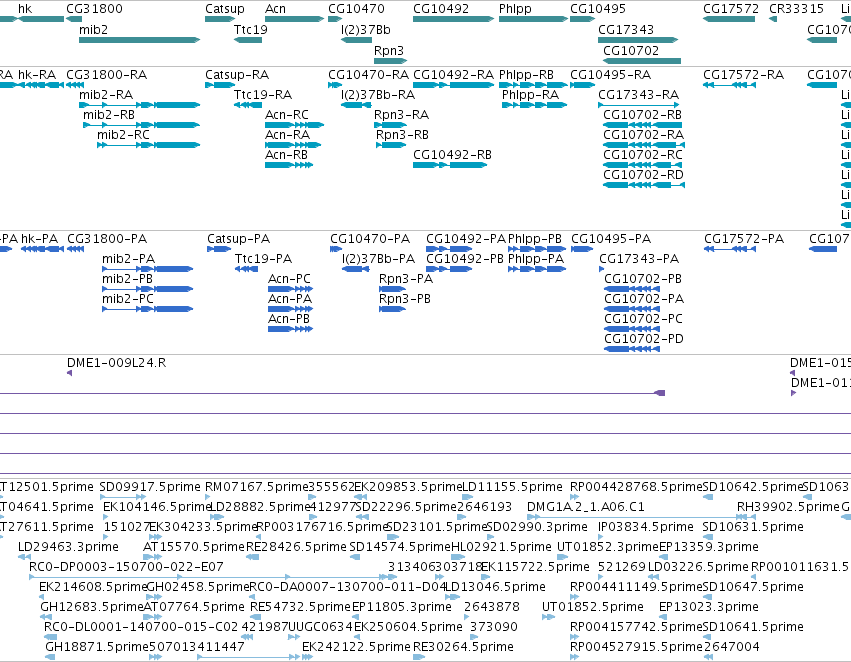The image size is (851, 662).
Task: Click the Phlpp-PB protein label
Action: [535, 239]
